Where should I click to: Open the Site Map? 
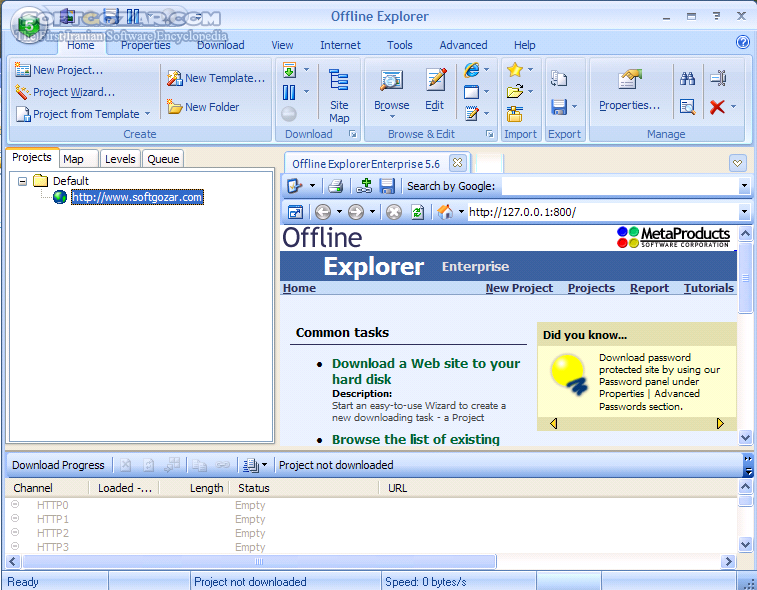point(339,95)
